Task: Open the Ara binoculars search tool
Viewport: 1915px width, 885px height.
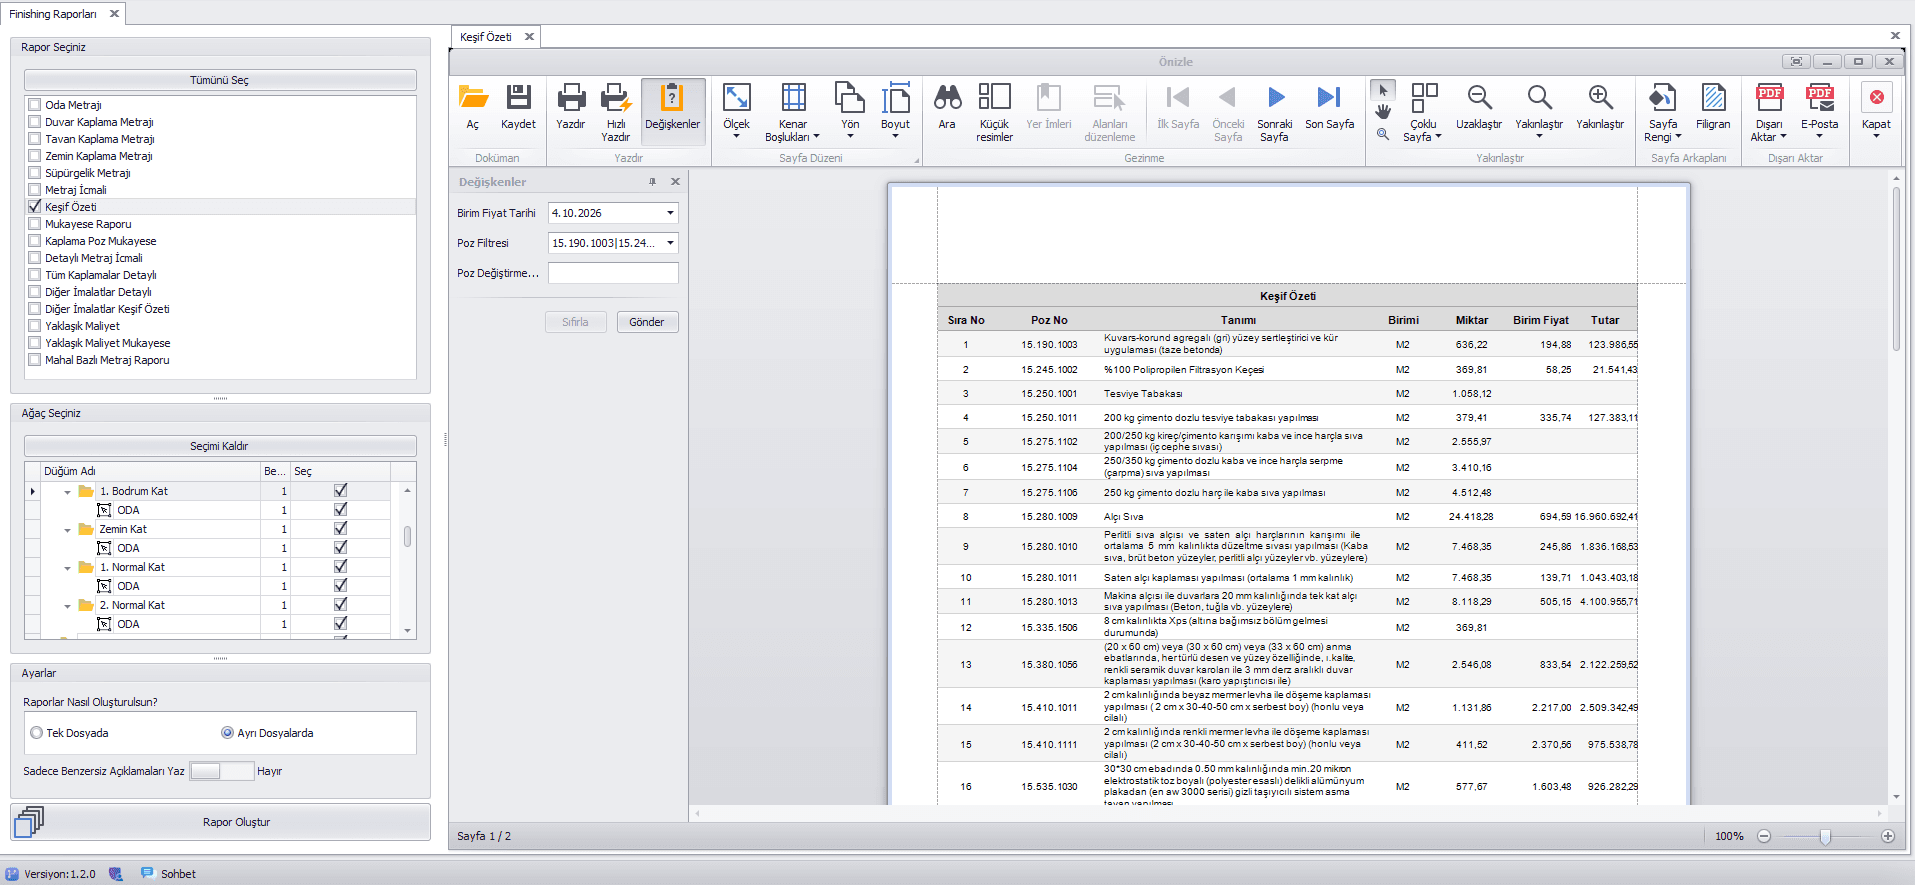Action: click(x=947, y=98)
